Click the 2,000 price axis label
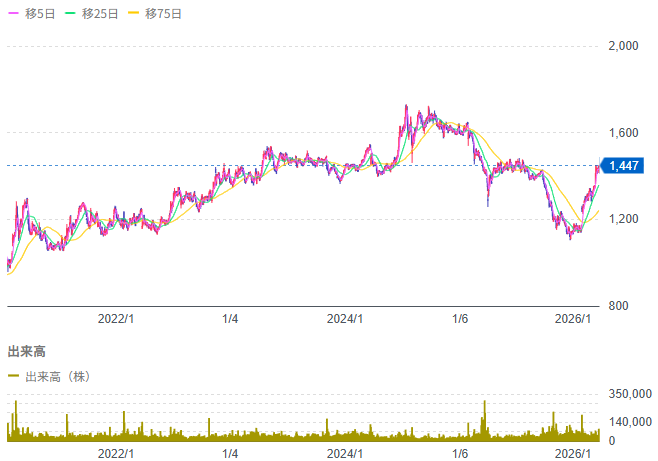The height and width of the screenshot is (461, 658). (623, 47)
